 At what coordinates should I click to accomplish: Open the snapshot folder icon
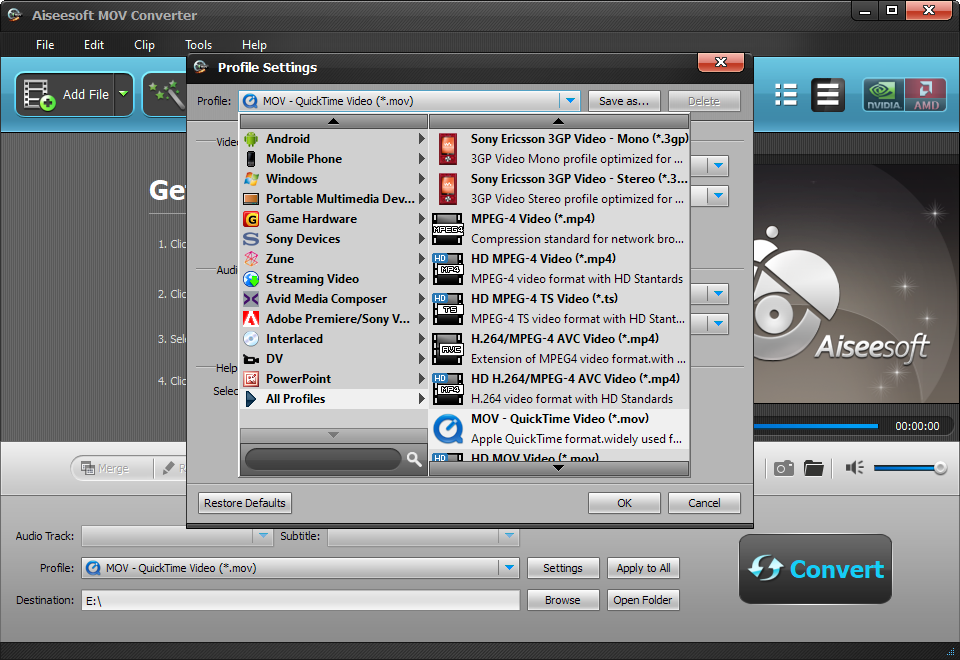(x=814, y=468)
